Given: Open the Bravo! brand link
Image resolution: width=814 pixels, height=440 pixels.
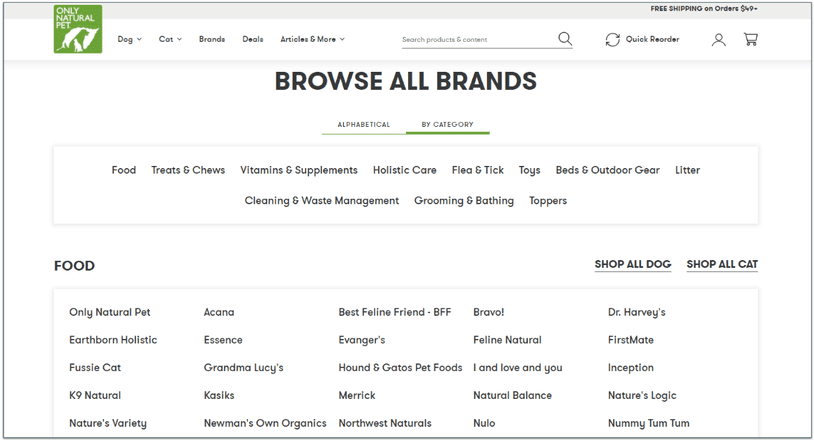Looking at the screenshot, I should pyautogui.click(x=489, y=312).
